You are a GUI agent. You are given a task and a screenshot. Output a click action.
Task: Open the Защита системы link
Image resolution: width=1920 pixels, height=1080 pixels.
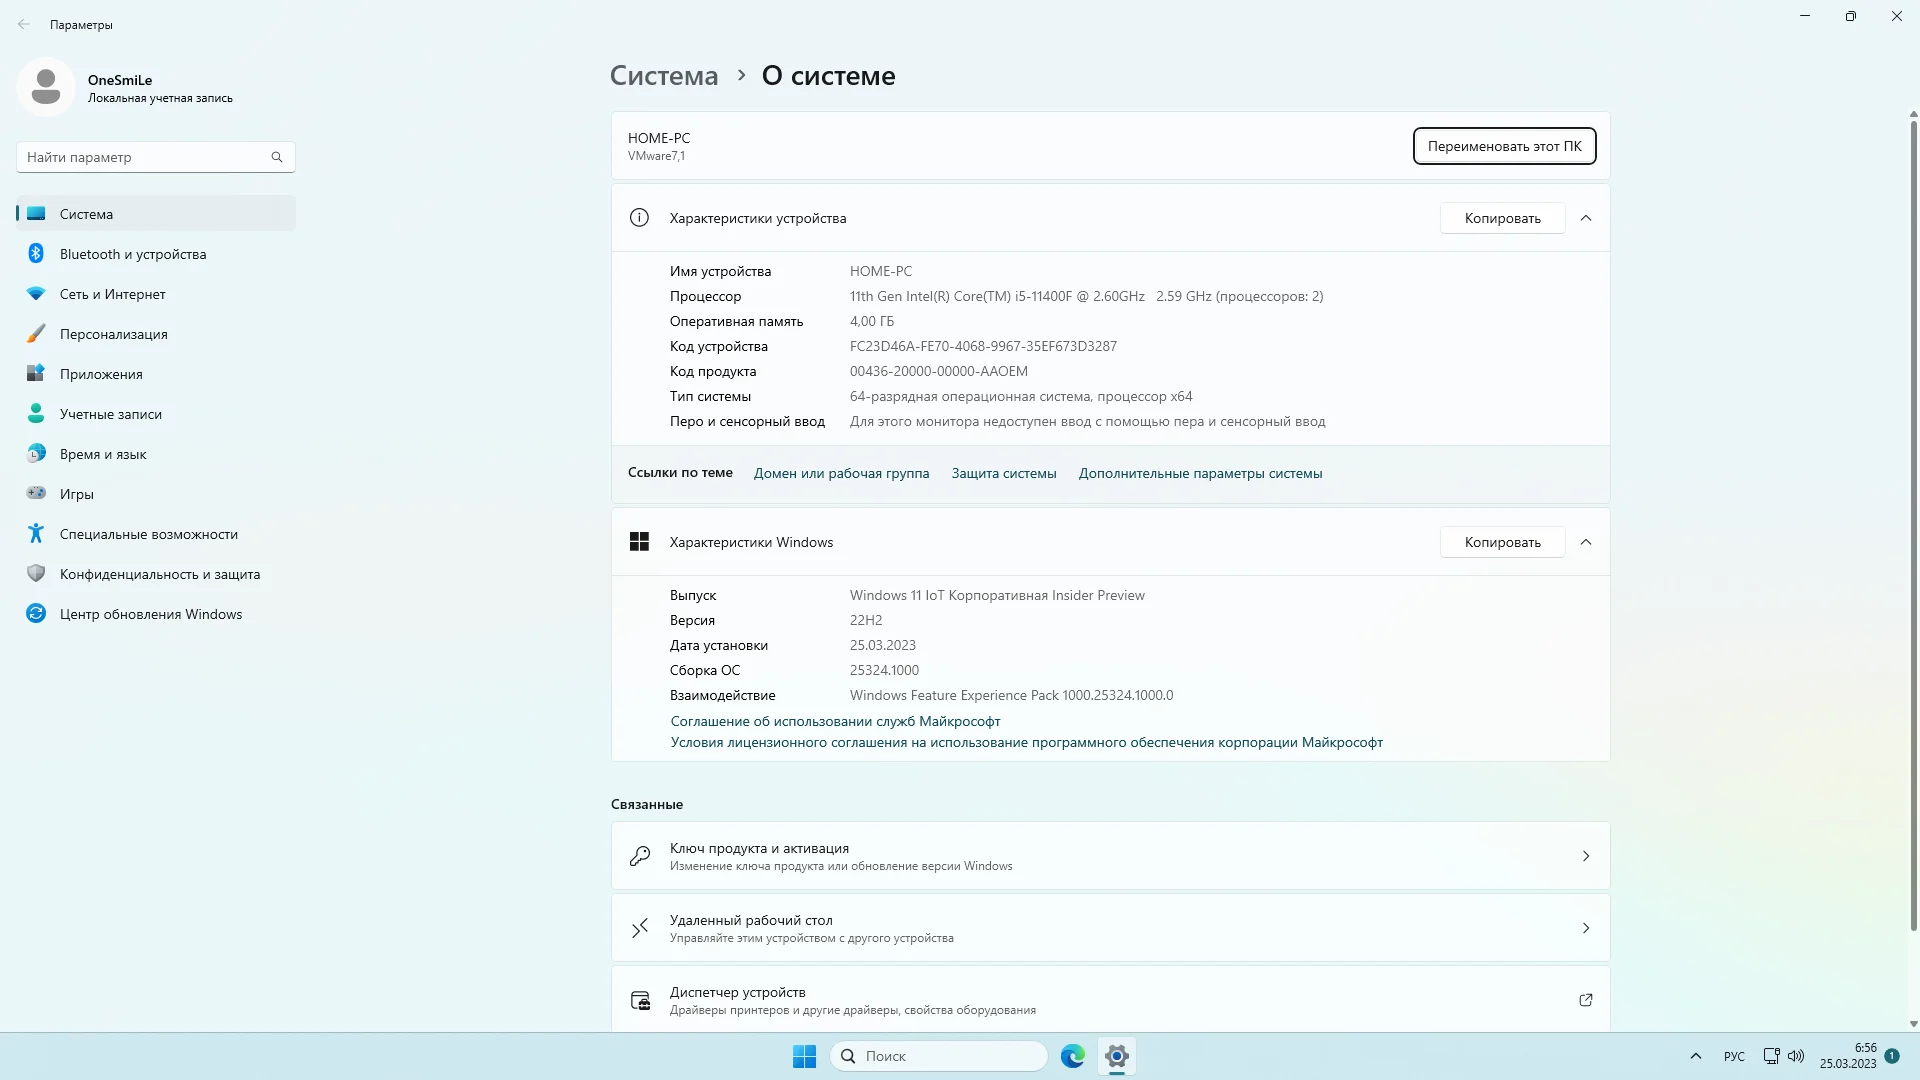[1003, 473]
